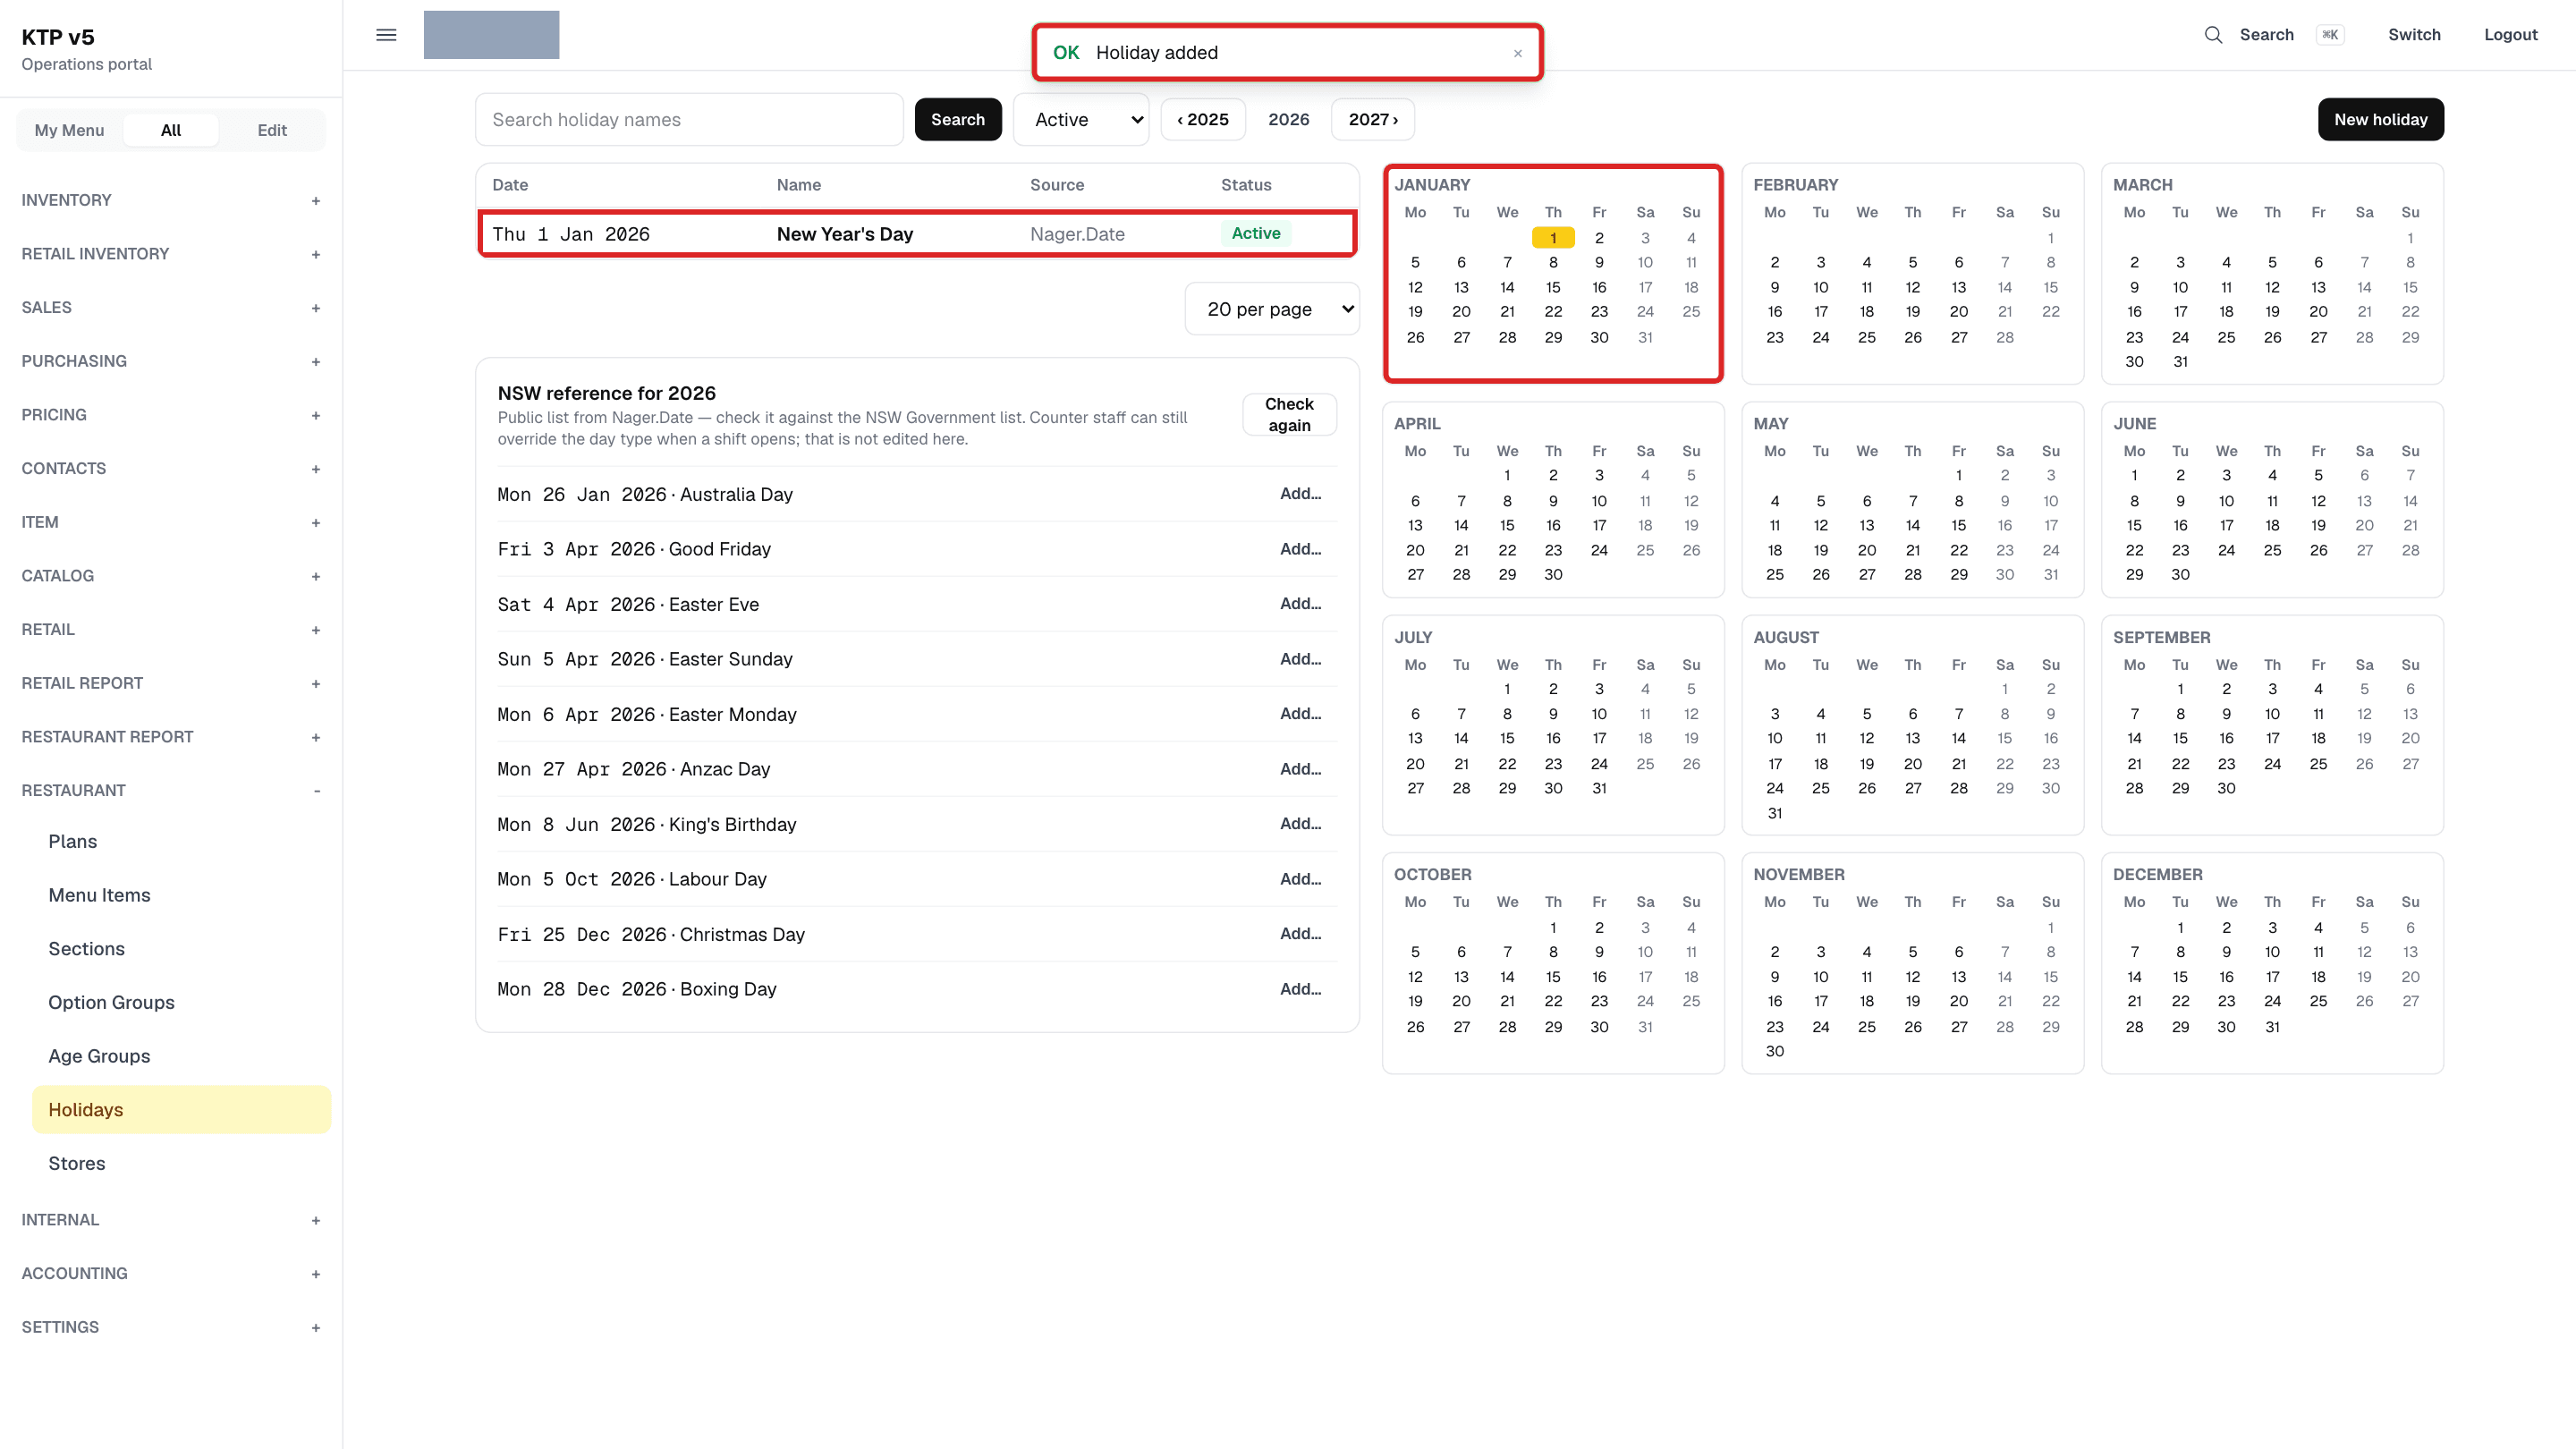The height and width of the screenshot is (1449, 2576).
Task: Add the King's Birthday holiday
Action: [1300, 824]
